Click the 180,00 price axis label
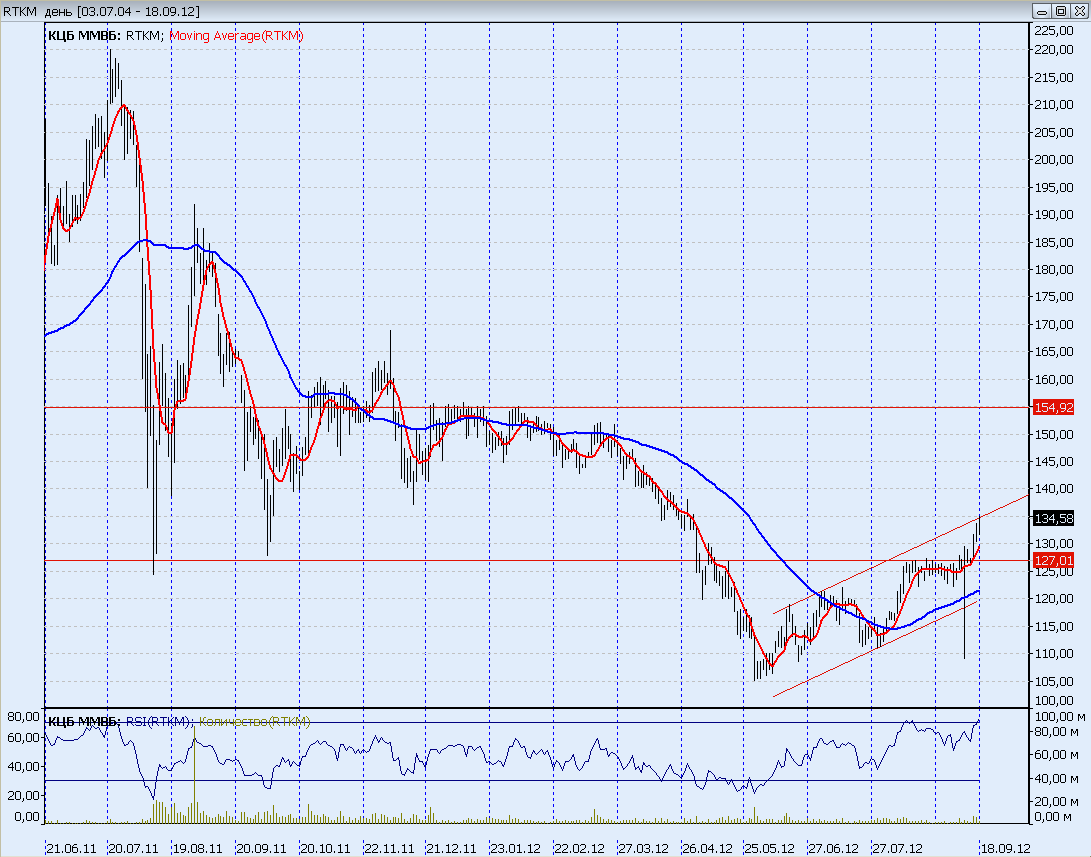Viewport: 1091px width, 857px height. pyautogui.click(x=1054, y=270)
